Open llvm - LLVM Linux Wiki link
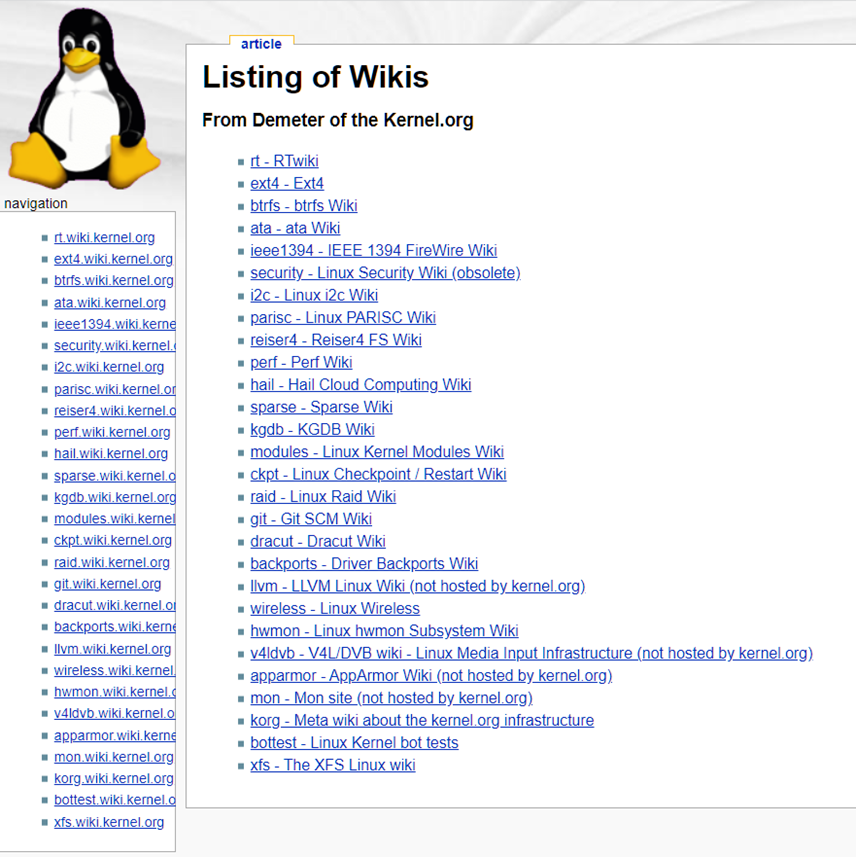Image resolution: width=856 pixels, height=857 pixels. (418, 586)
